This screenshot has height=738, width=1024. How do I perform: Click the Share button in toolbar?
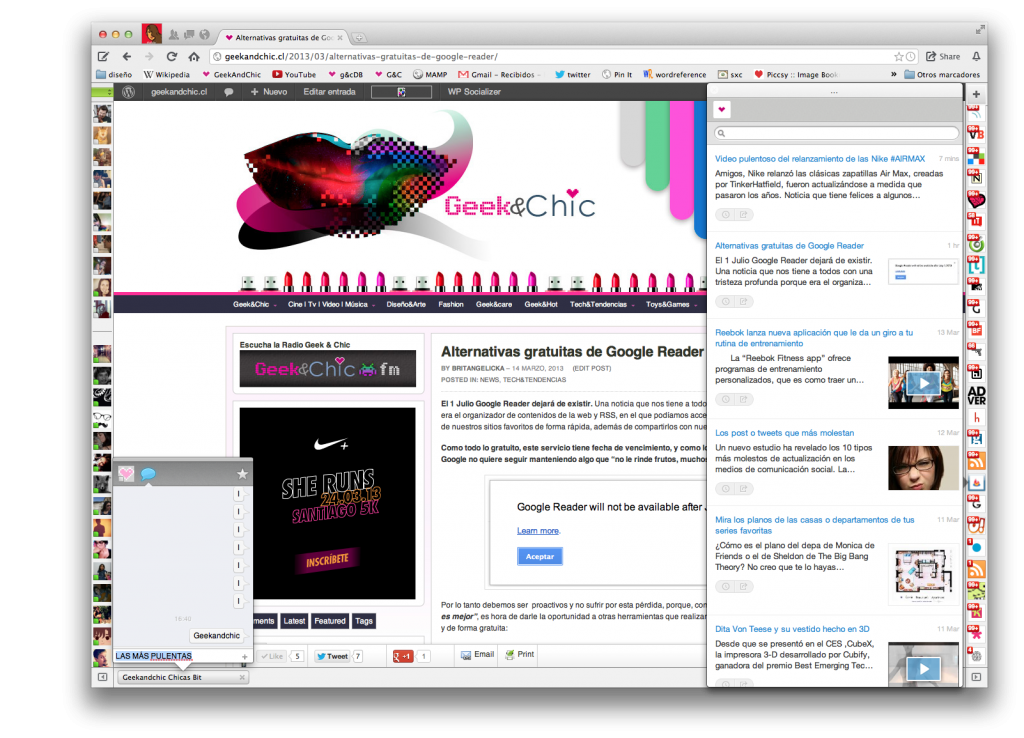[x=943, y=57]
